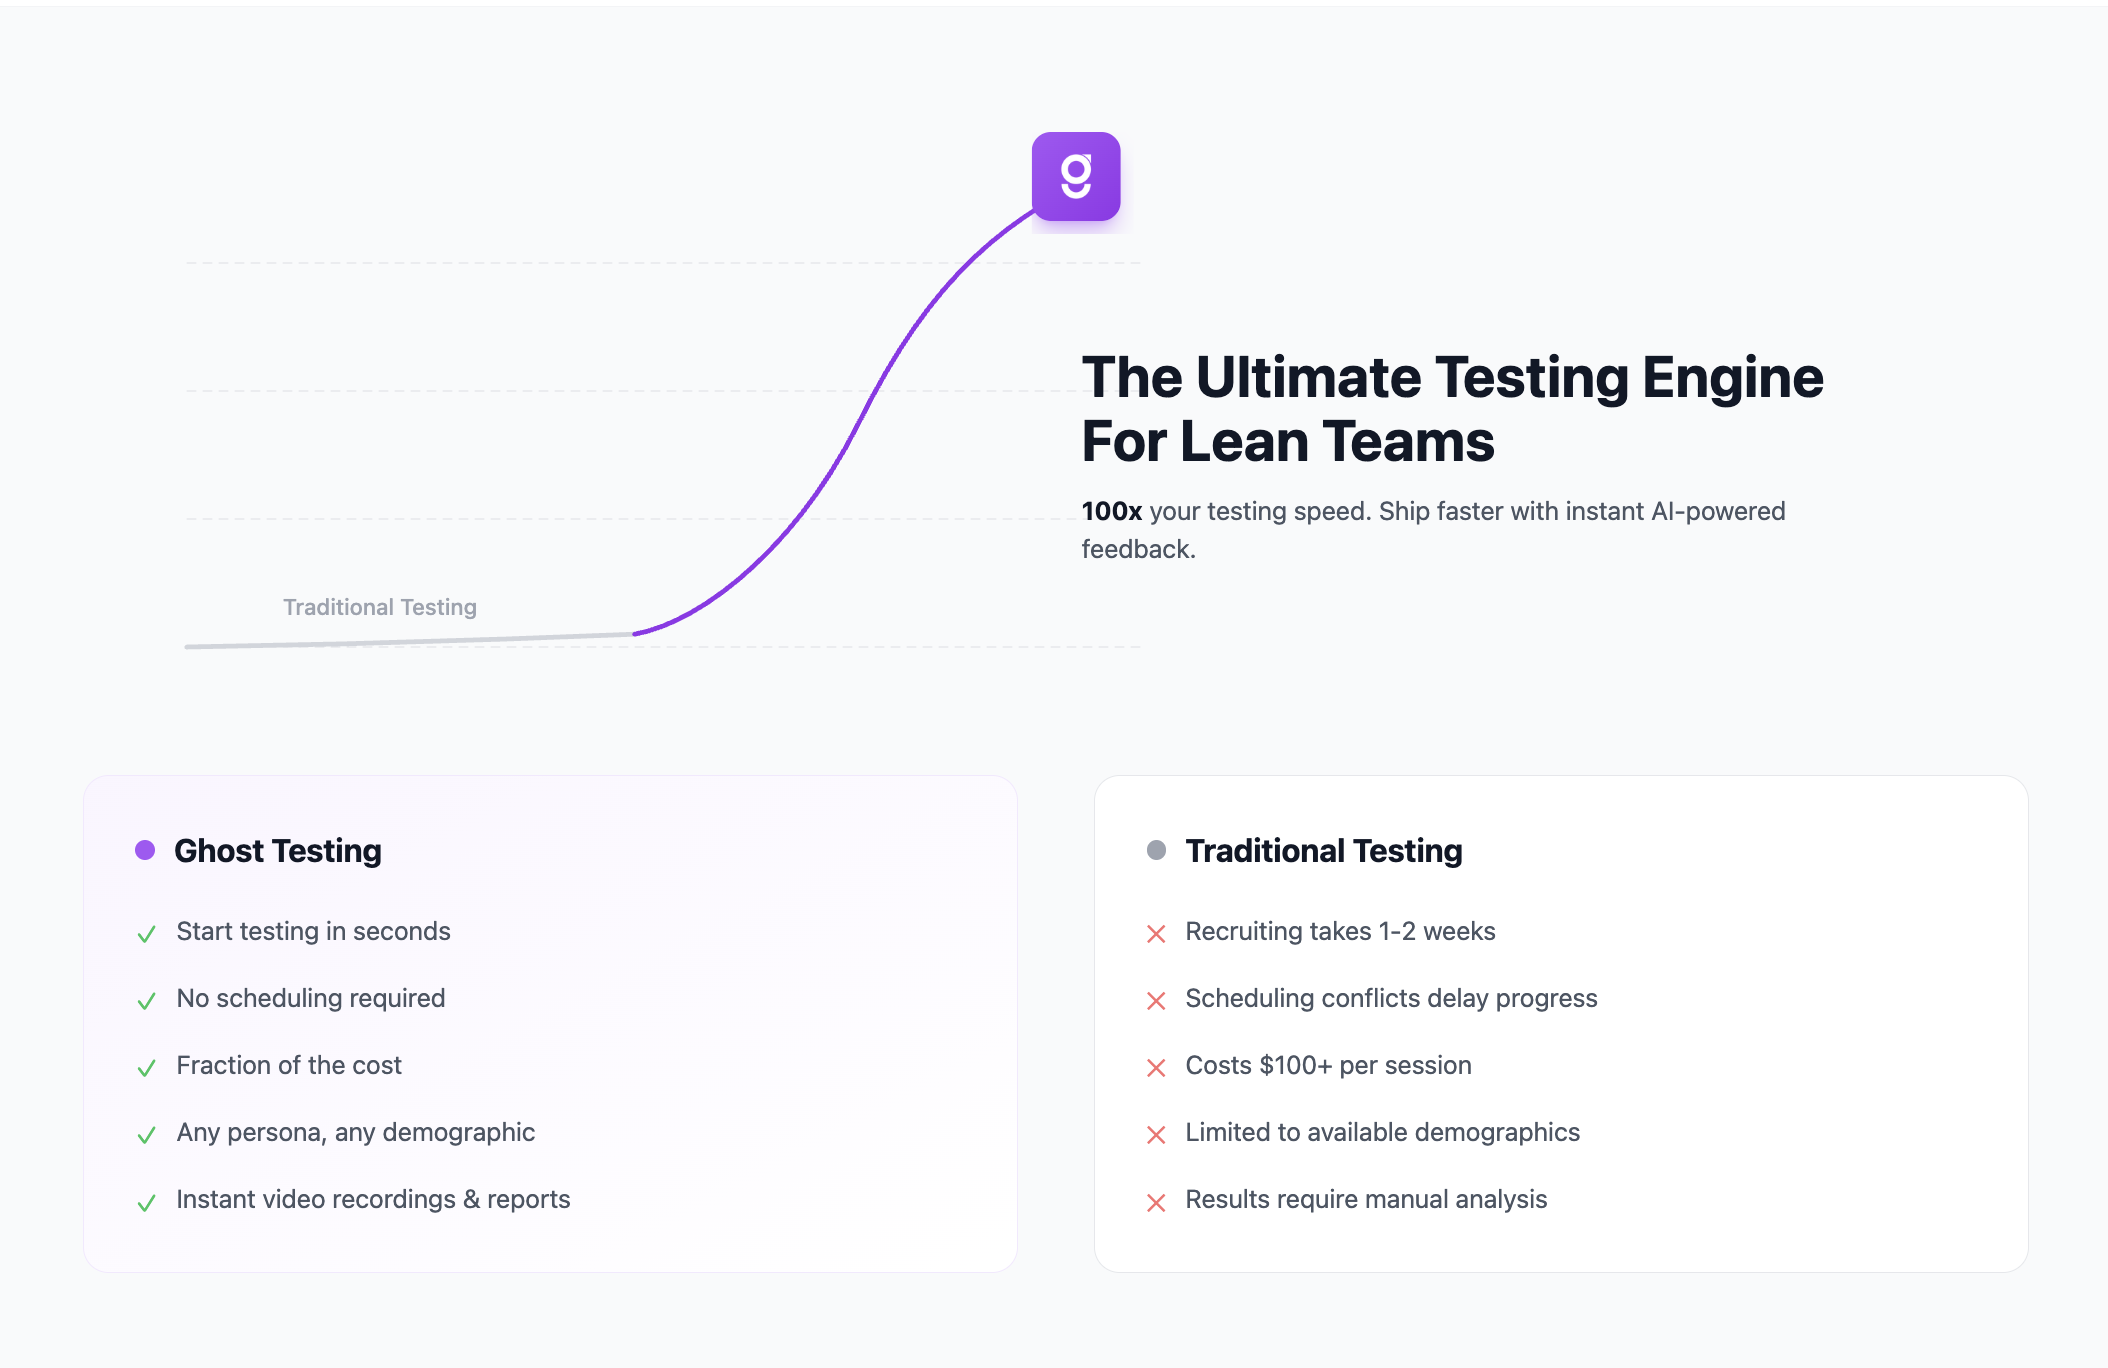Screen dimensions: 2108x1368
Task: Click the Ghost Testing card heading
Action: (278, 851)
